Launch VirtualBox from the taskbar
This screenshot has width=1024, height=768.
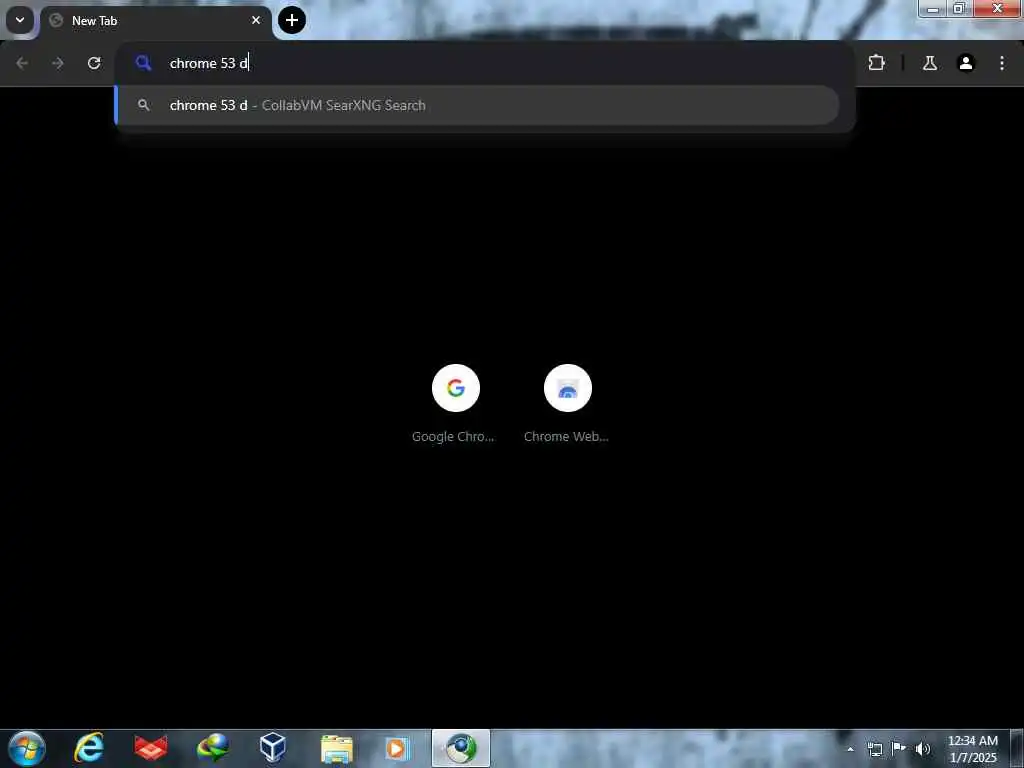click(272, 748)
